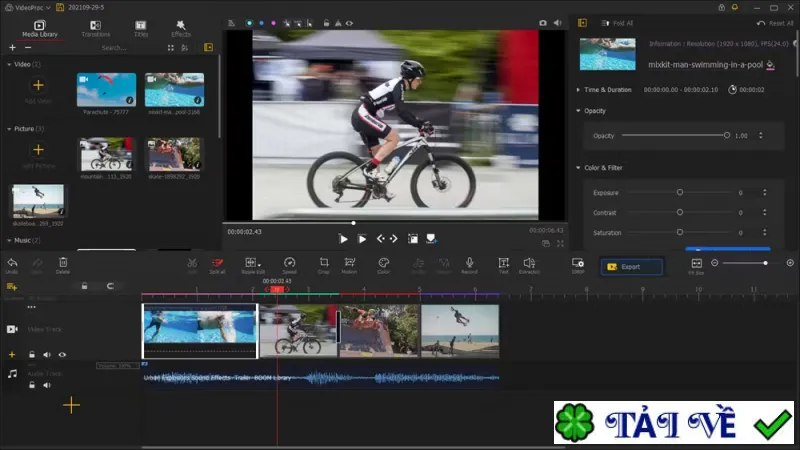Screen dimensions: 800x450
Task: Enter fullscreen preview mode
Action: point(560,244)
